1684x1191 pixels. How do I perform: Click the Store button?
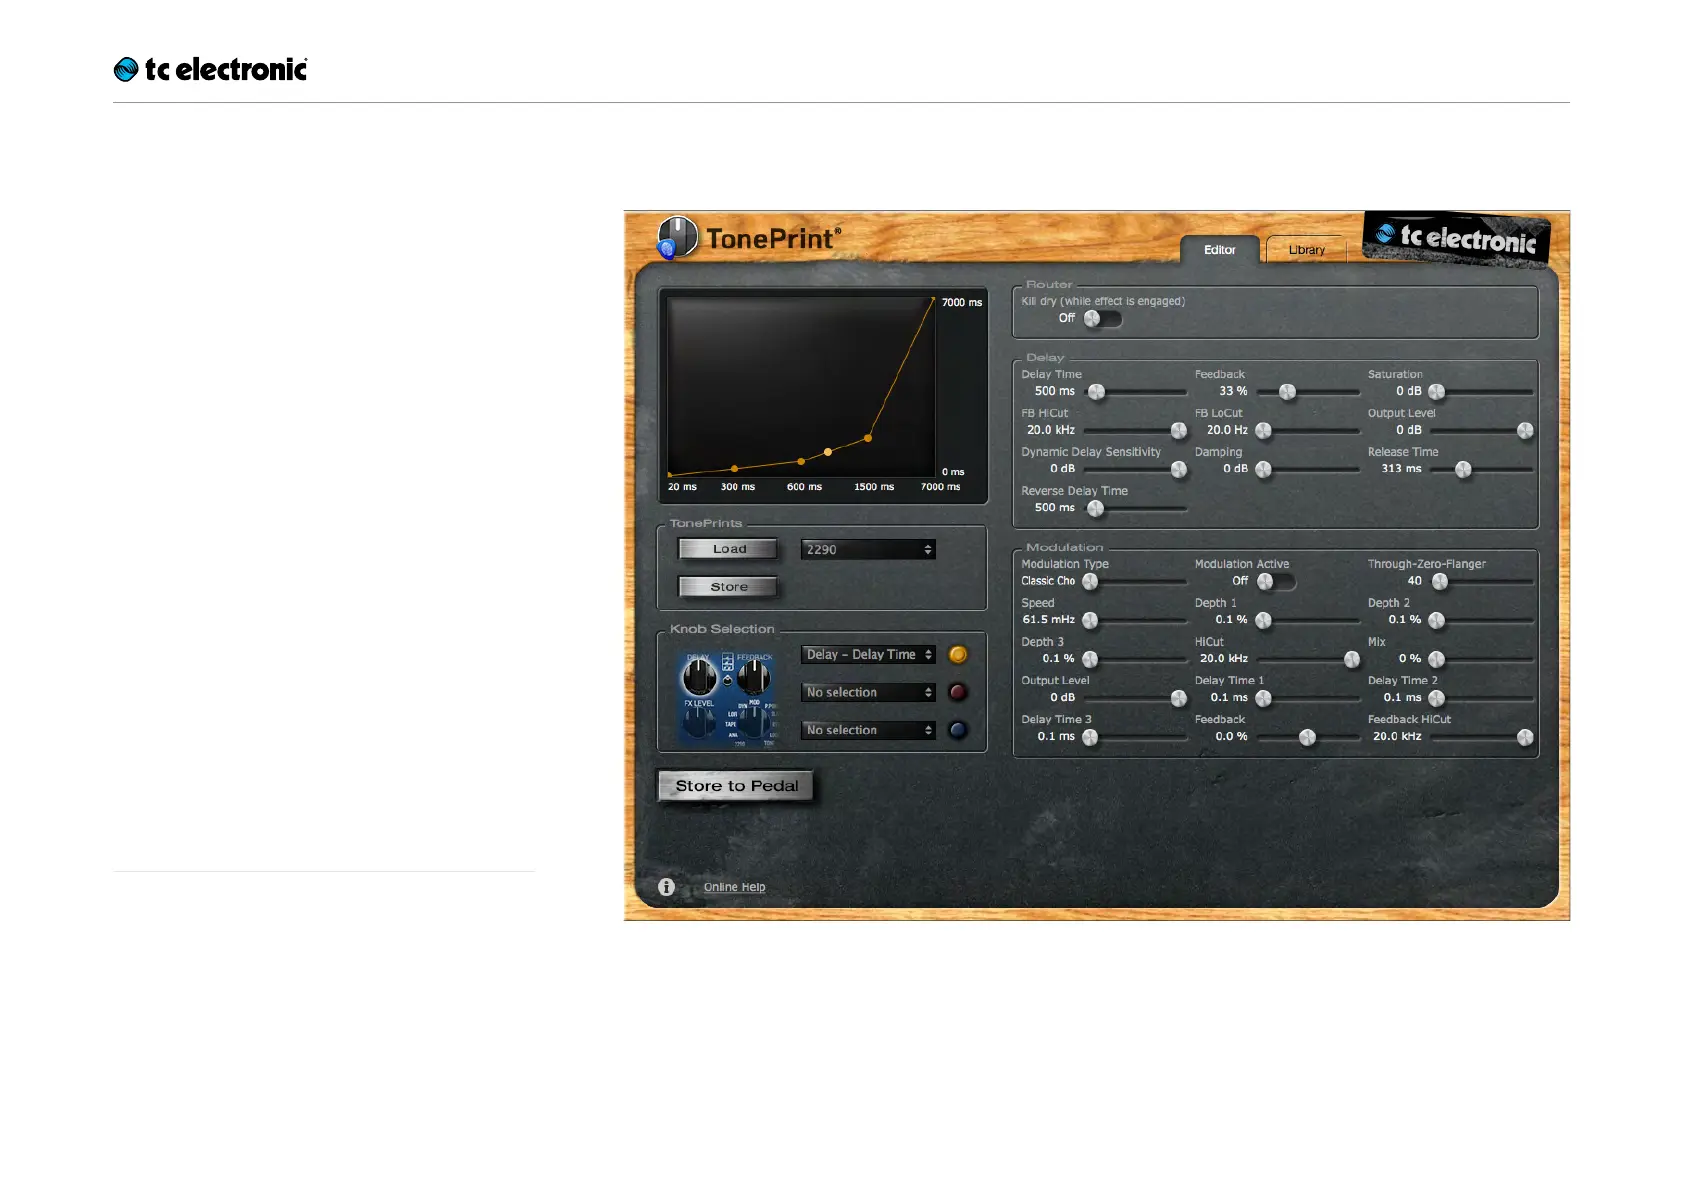click(x=728, y=587)
